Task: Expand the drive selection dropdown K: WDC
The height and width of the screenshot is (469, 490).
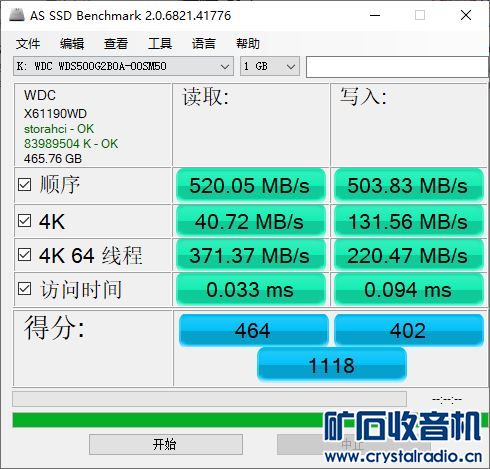Action: click(123, 66)
